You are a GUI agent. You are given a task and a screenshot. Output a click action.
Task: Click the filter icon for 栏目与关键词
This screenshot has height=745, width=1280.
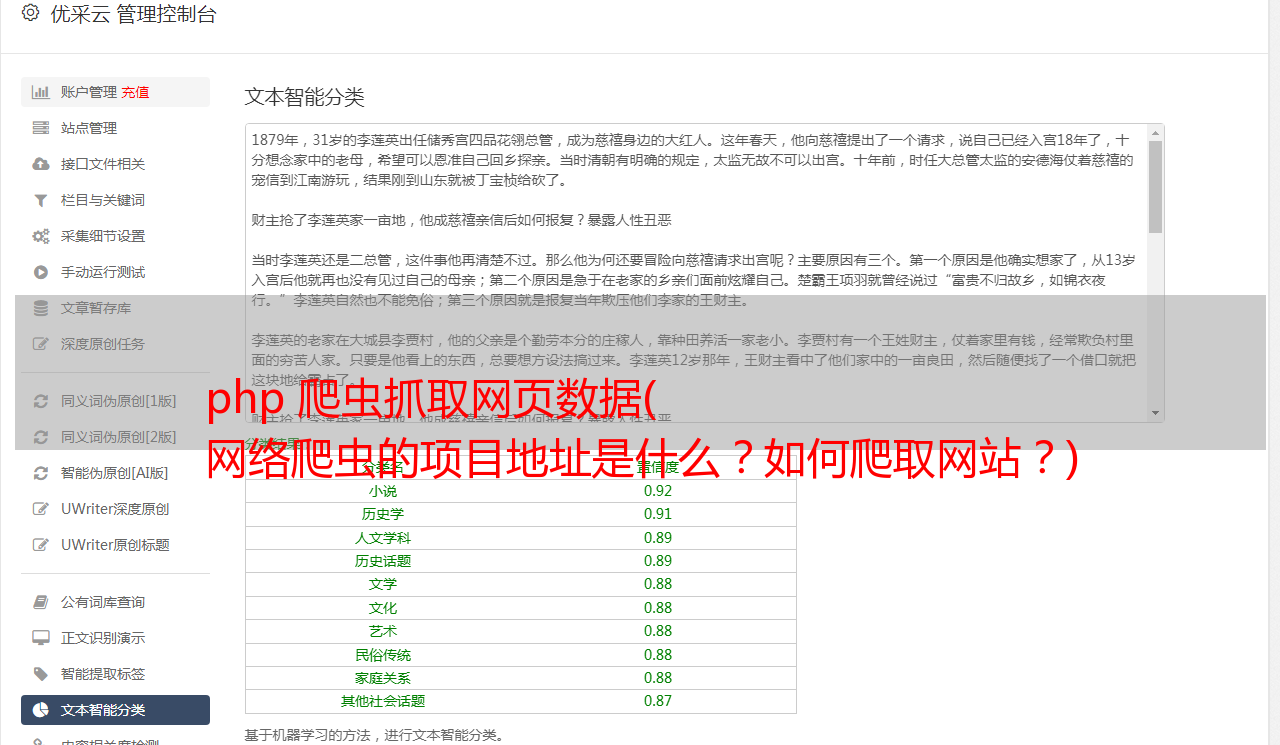click(x=41, y=200)
